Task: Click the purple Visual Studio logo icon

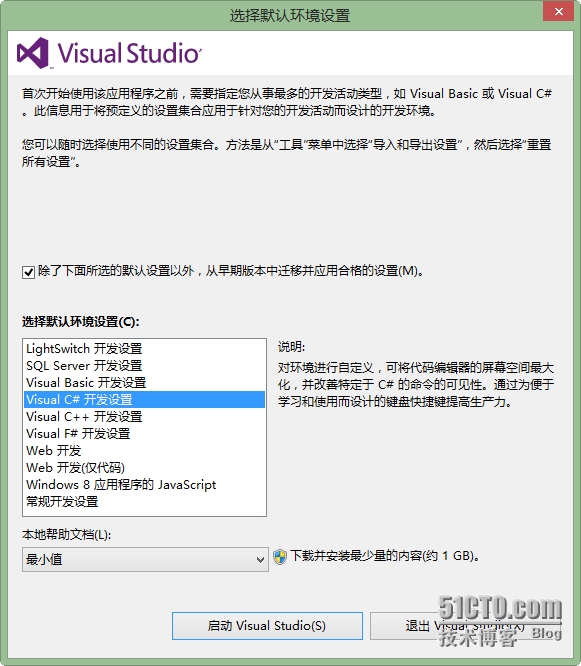Action: click(33, 53)
